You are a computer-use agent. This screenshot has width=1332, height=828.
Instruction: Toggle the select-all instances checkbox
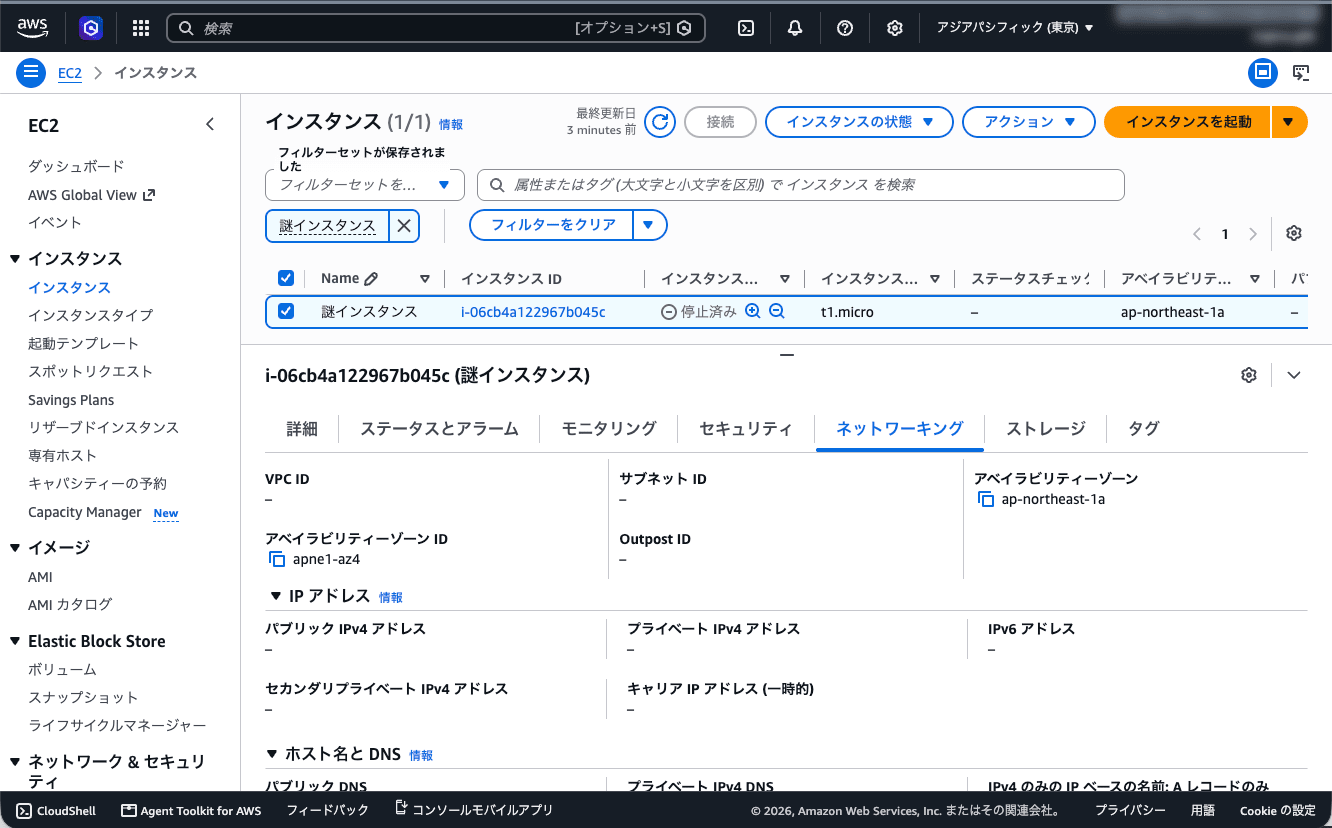[286, 278]
